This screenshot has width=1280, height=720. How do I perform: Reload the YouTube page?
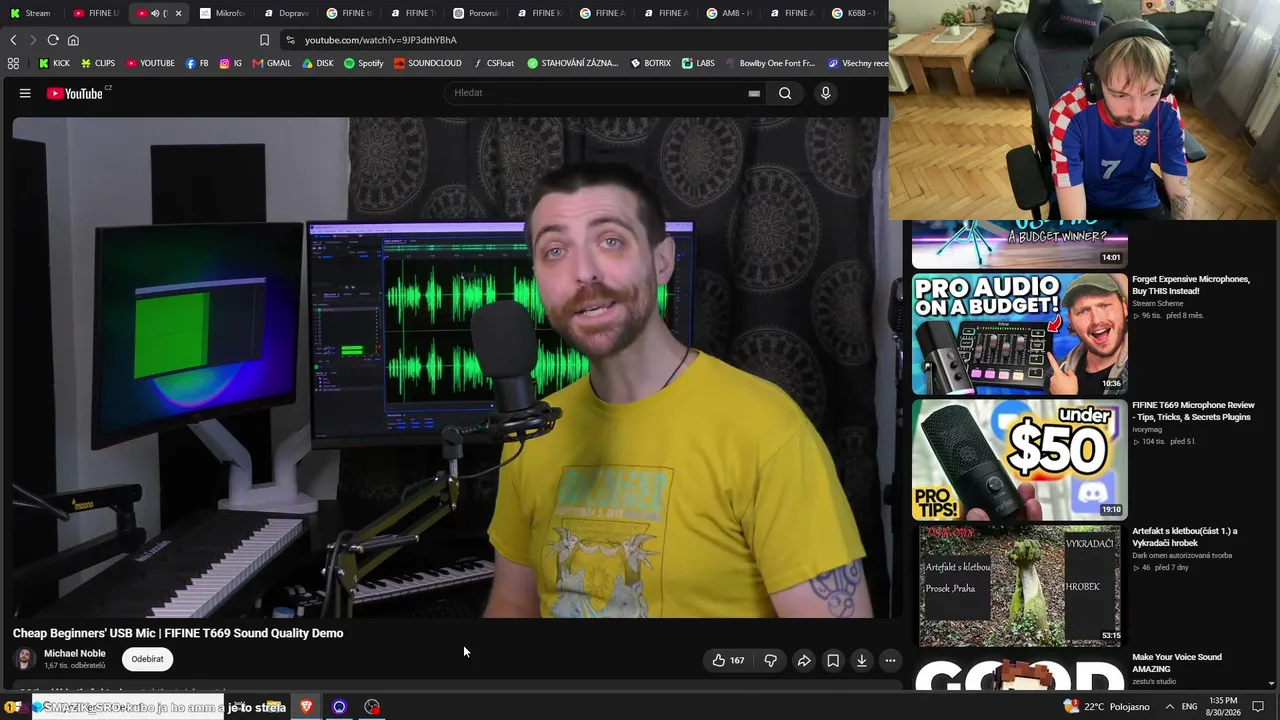coord(53,40)
